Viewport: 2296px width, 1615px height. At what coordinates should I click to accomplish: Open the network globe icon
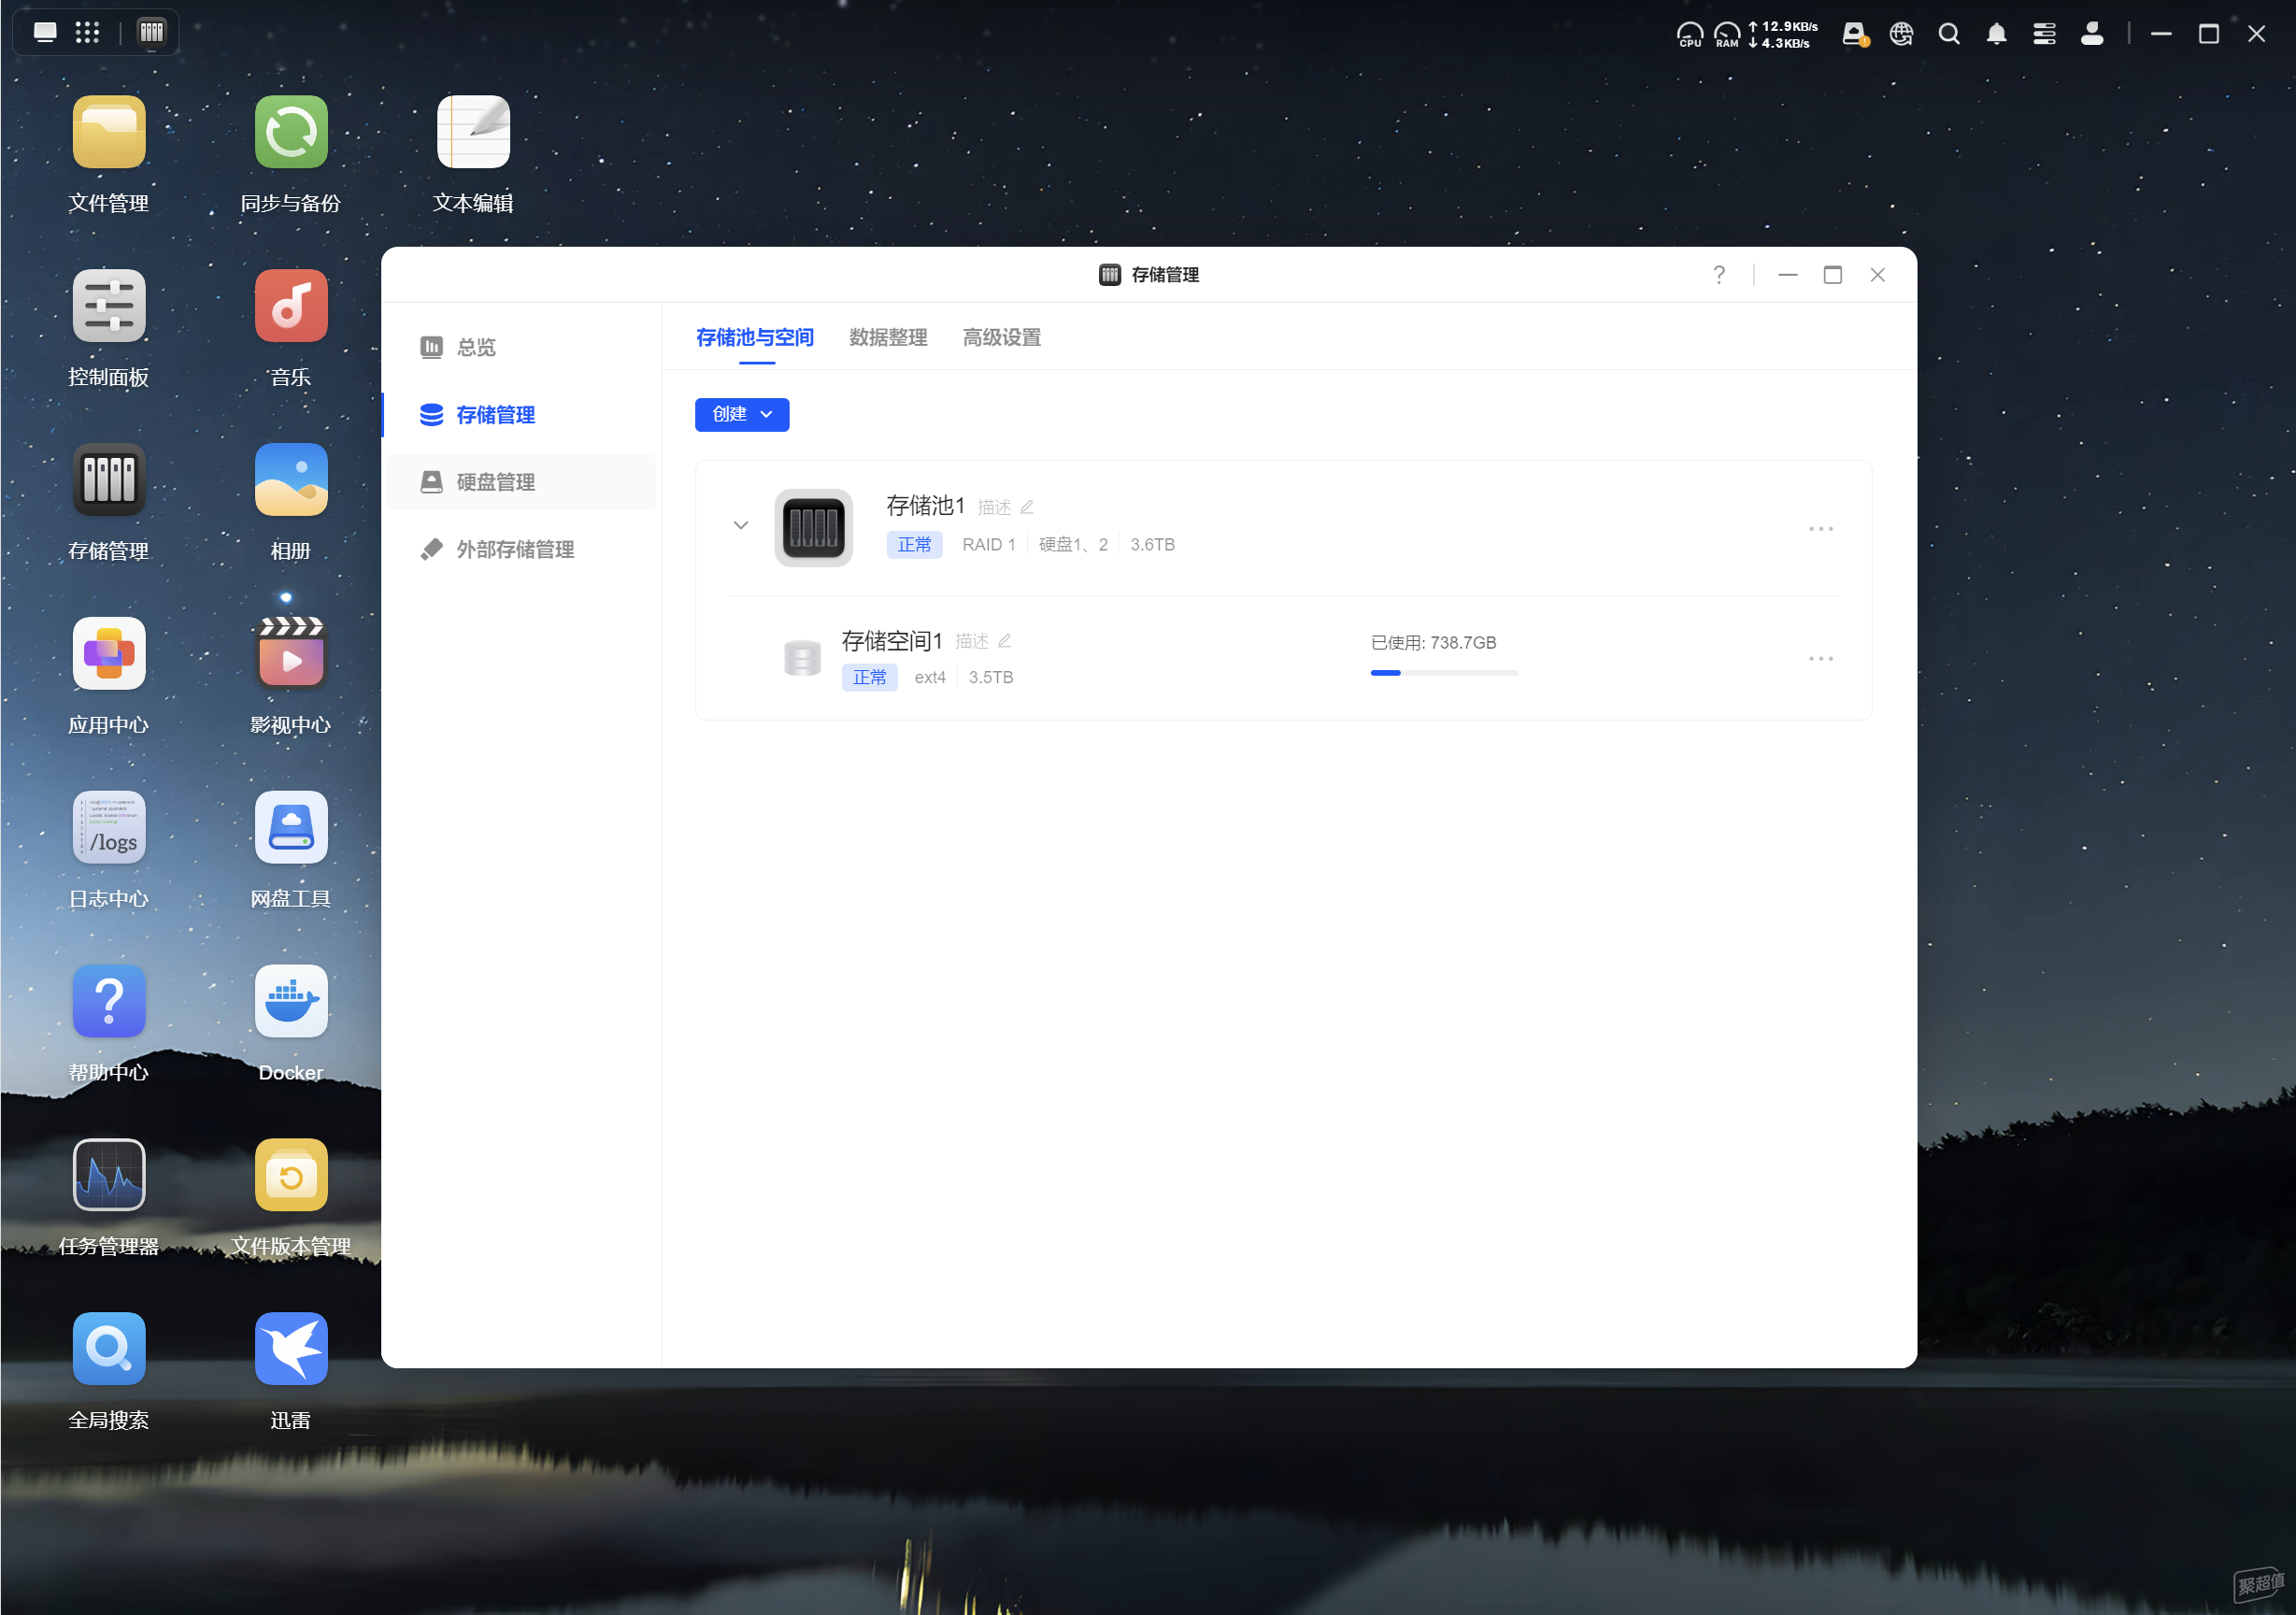pos(1901,34)
